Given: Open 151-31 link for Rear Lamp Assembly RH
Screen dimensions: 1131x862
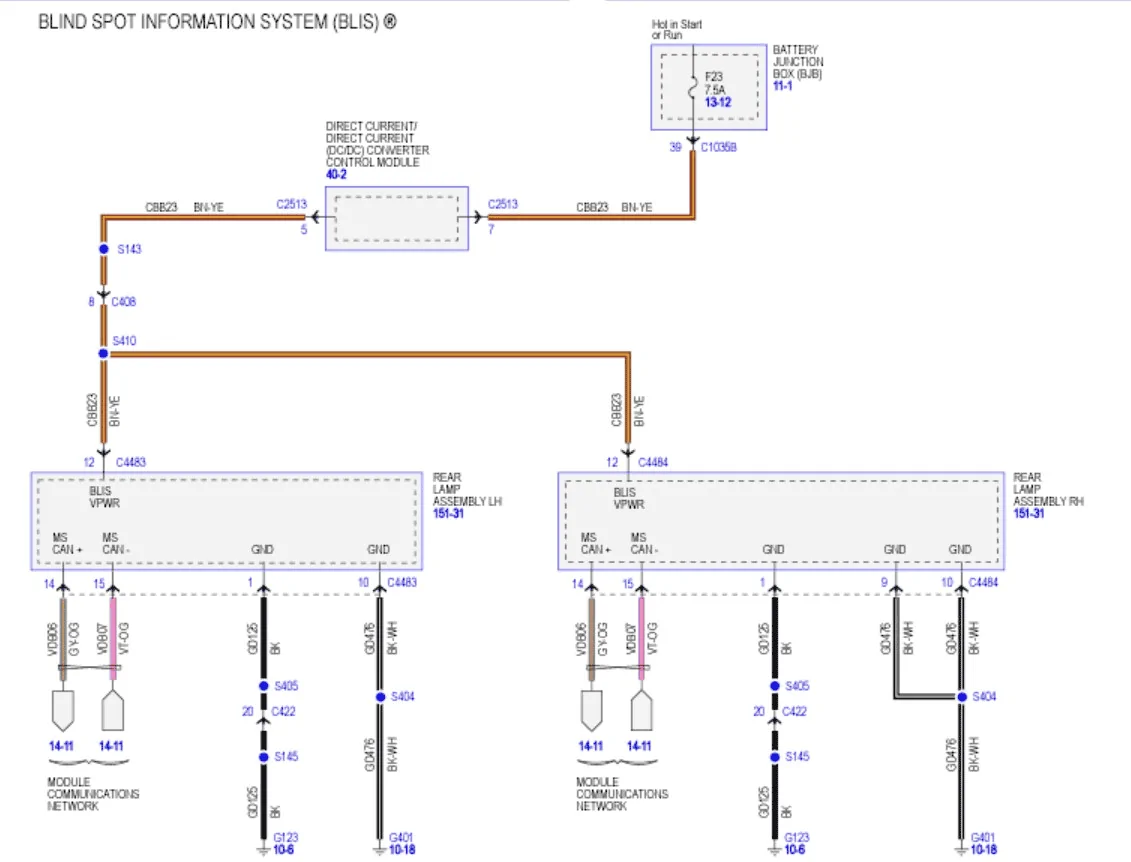Looking at the screenshot, I should tap(1029, 514).
